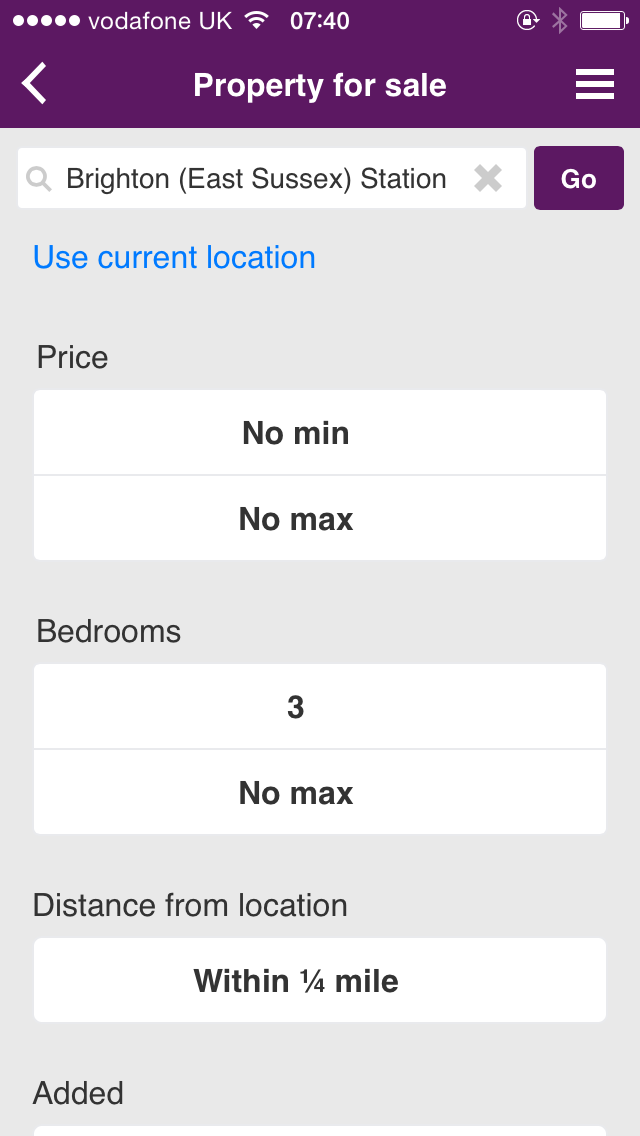Tap the battery indicator icon
The width and height of the screenshot is (640, 1136).
(603, 20)
